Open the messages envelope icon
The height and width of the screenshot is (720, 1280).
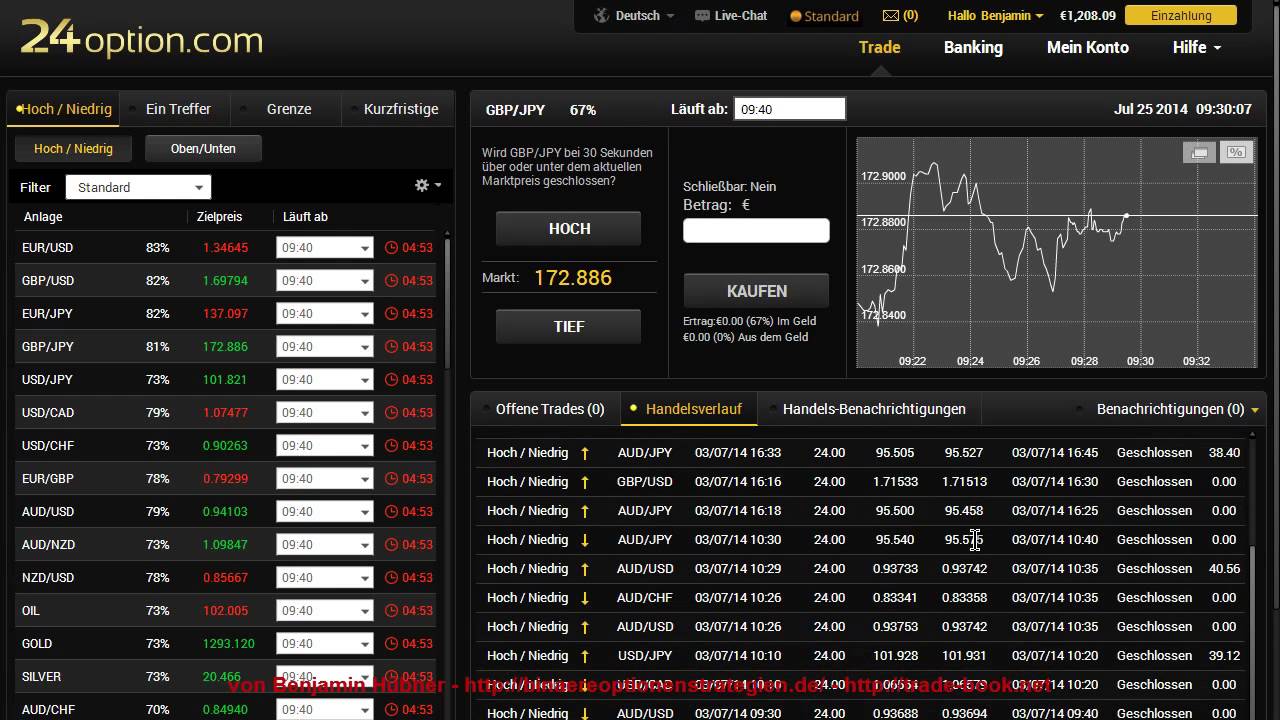coord(891,16)
